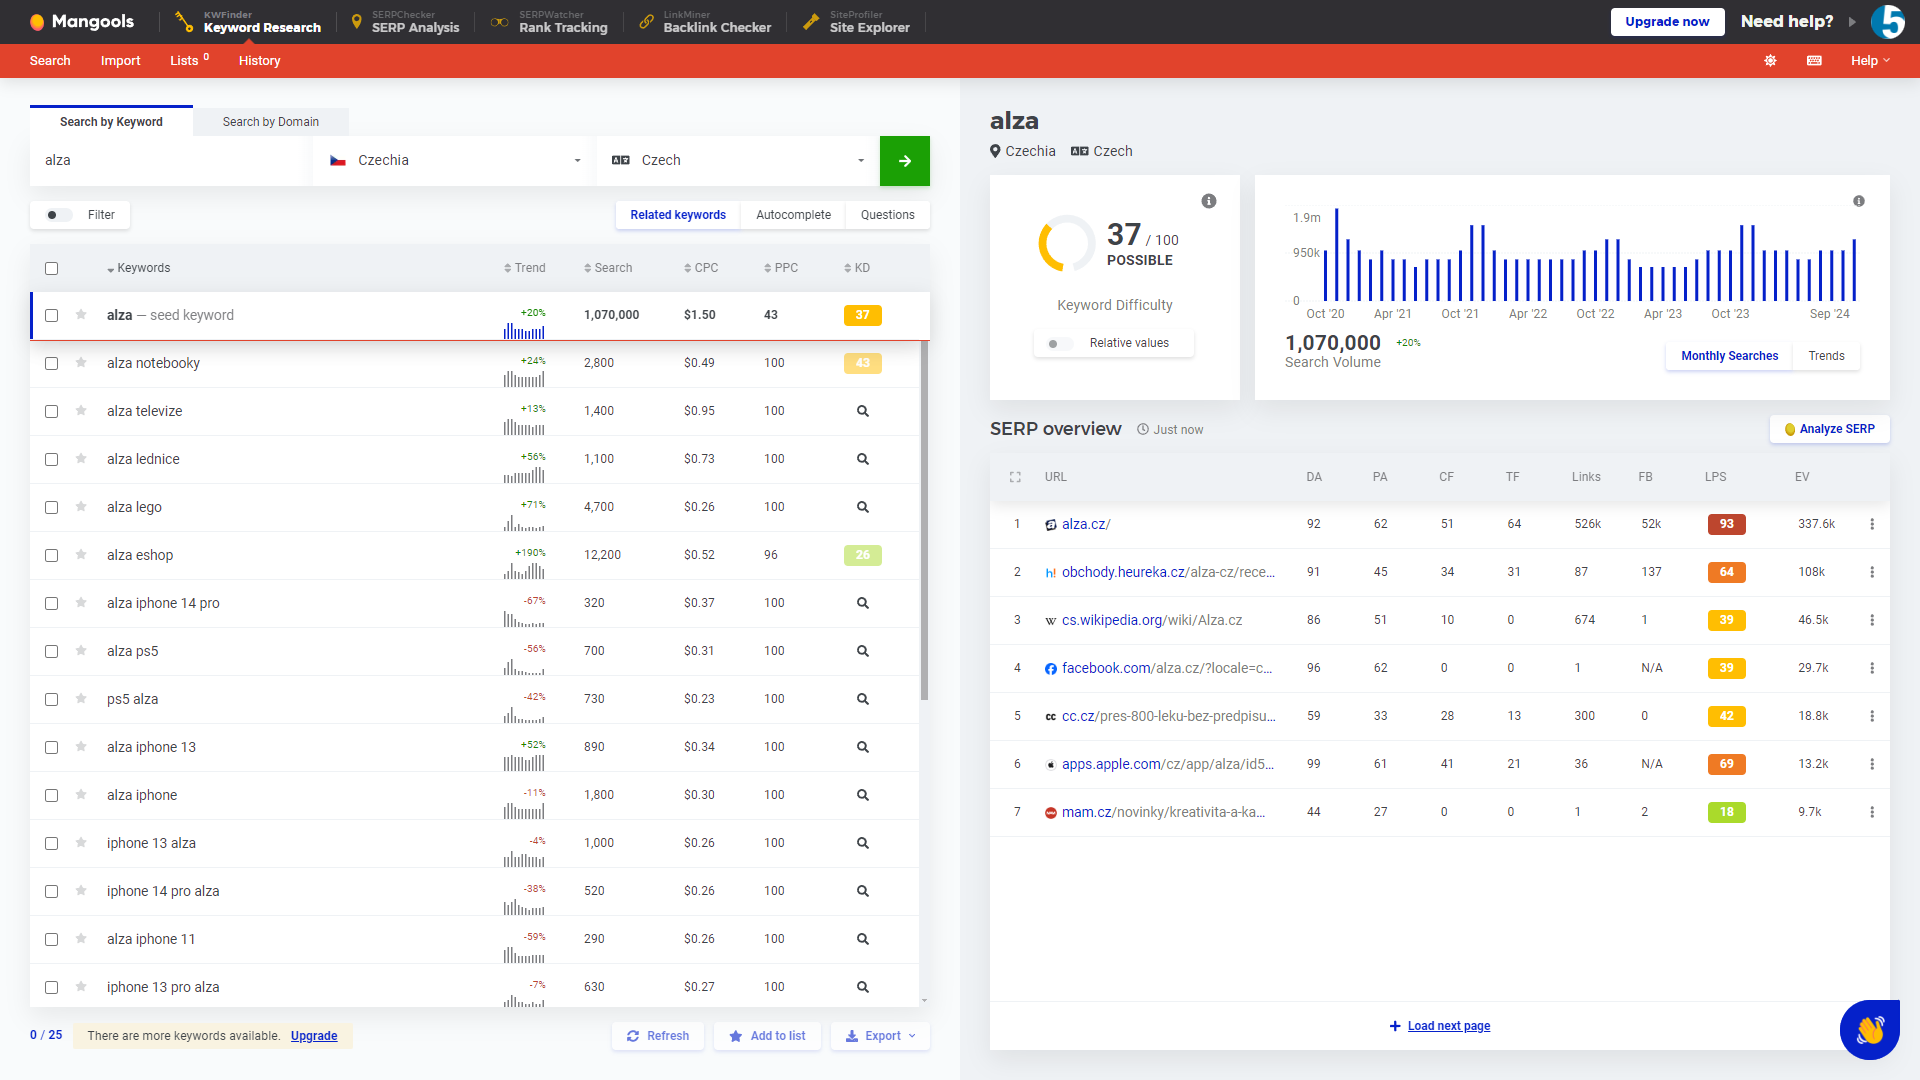Click Upgrade now button
Viewport: 1920px width, 1080px height.
[x=1667, y=22]
